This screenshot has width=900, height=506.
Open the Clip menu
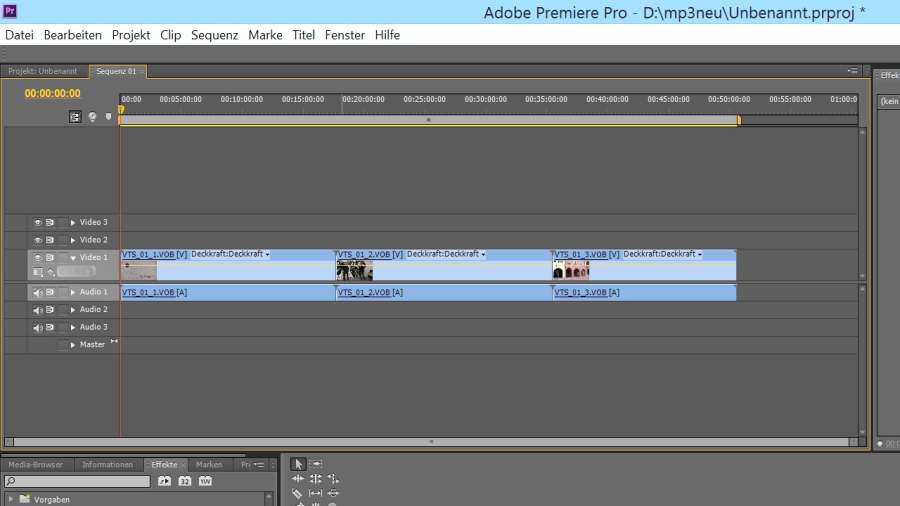(170, 35)
